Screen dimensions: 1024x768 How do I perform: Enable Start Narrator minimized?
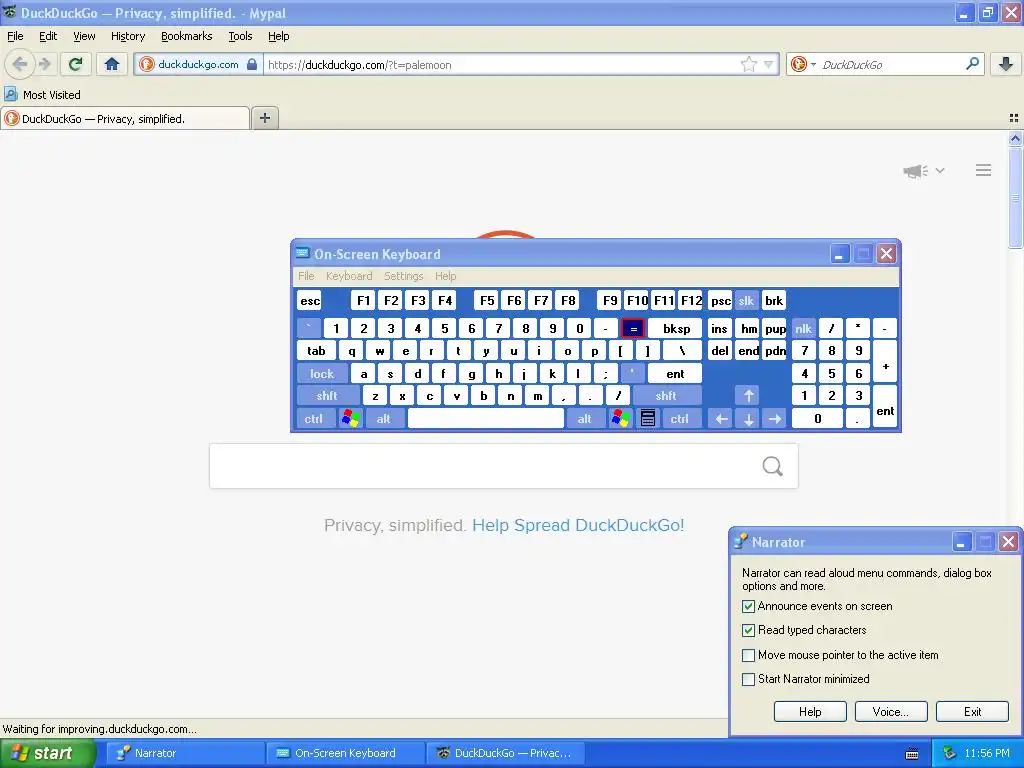[x=748, y=679]
